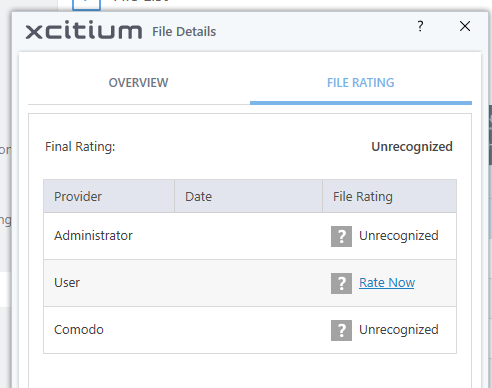Select the Administrator provider row

click(250, 236)
